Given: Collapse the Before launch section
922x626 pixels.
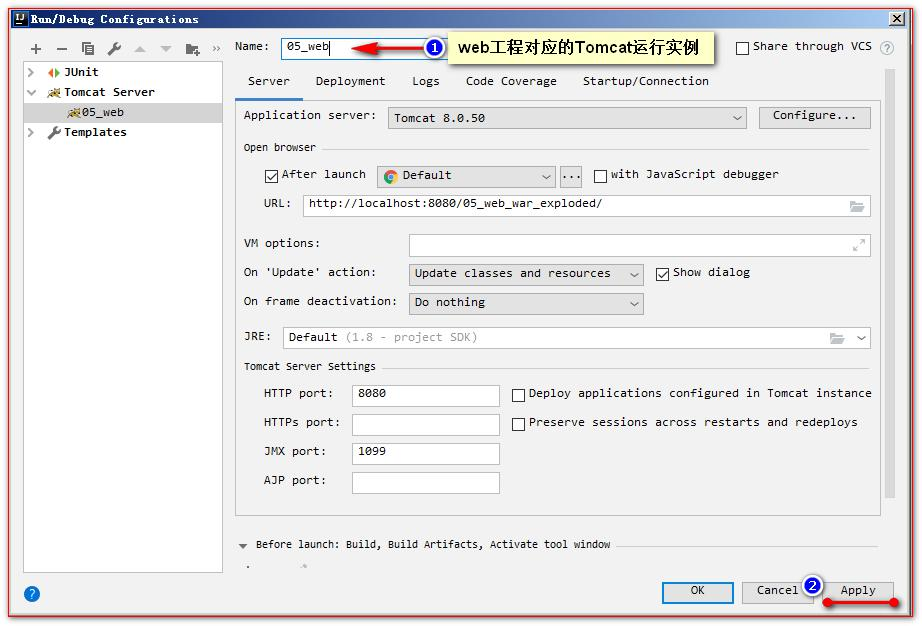Looking at the screenshot, I should (243, 545).
